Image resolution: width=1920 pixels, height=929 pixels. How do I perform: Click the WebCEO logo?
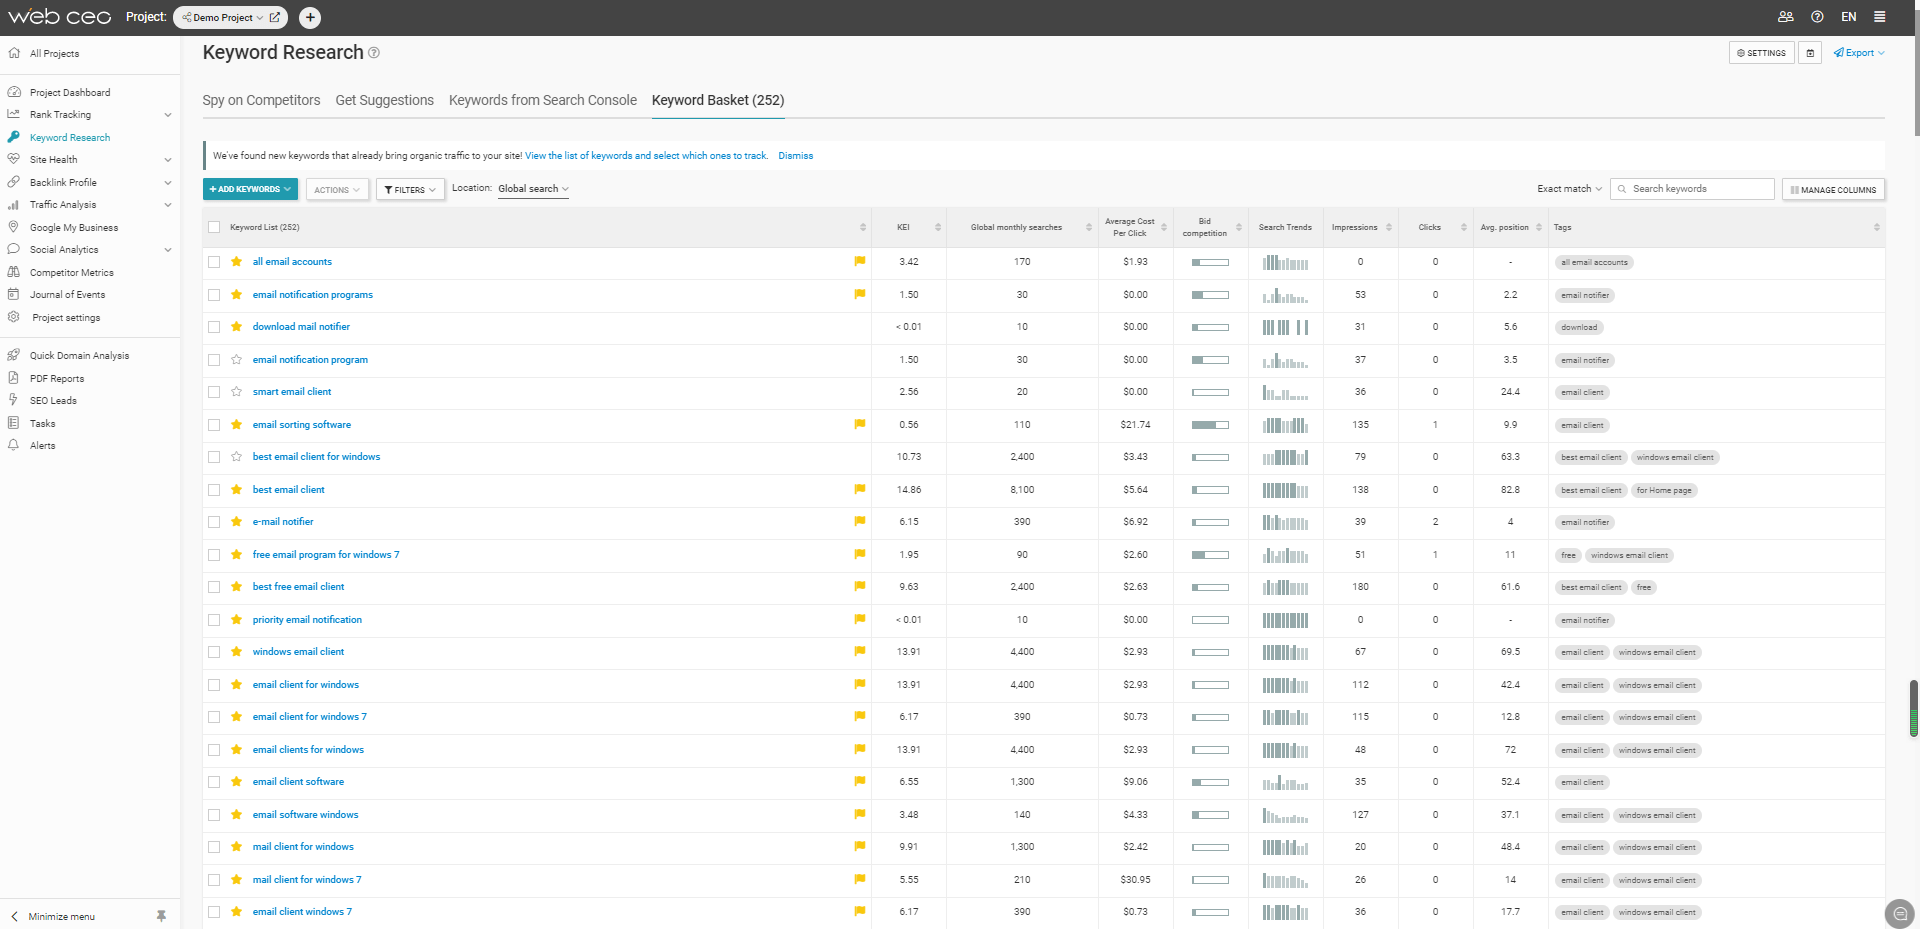(60, 17)
